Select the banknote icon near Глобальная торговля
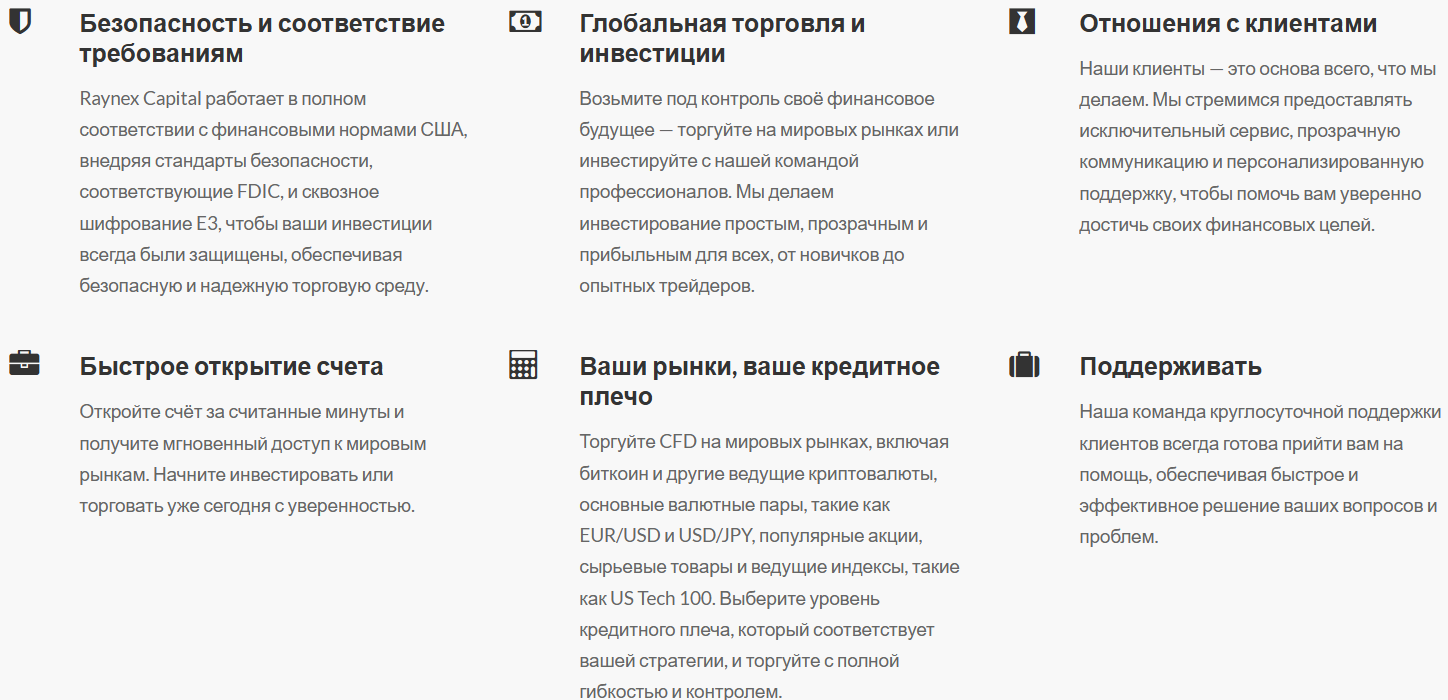 [x=522, y=20]
